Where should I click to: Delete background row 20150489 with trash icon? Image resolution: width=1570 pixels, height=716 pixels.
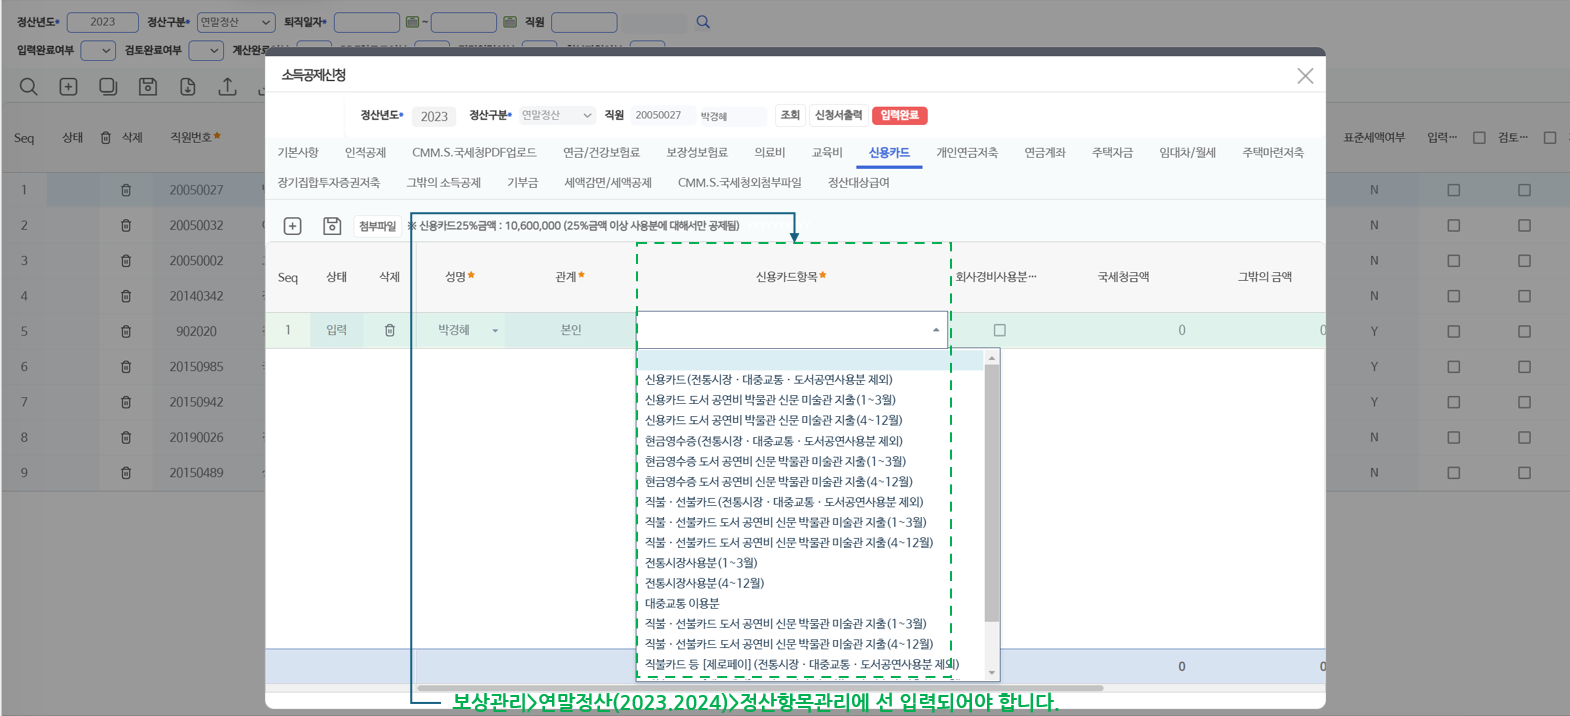126,473
